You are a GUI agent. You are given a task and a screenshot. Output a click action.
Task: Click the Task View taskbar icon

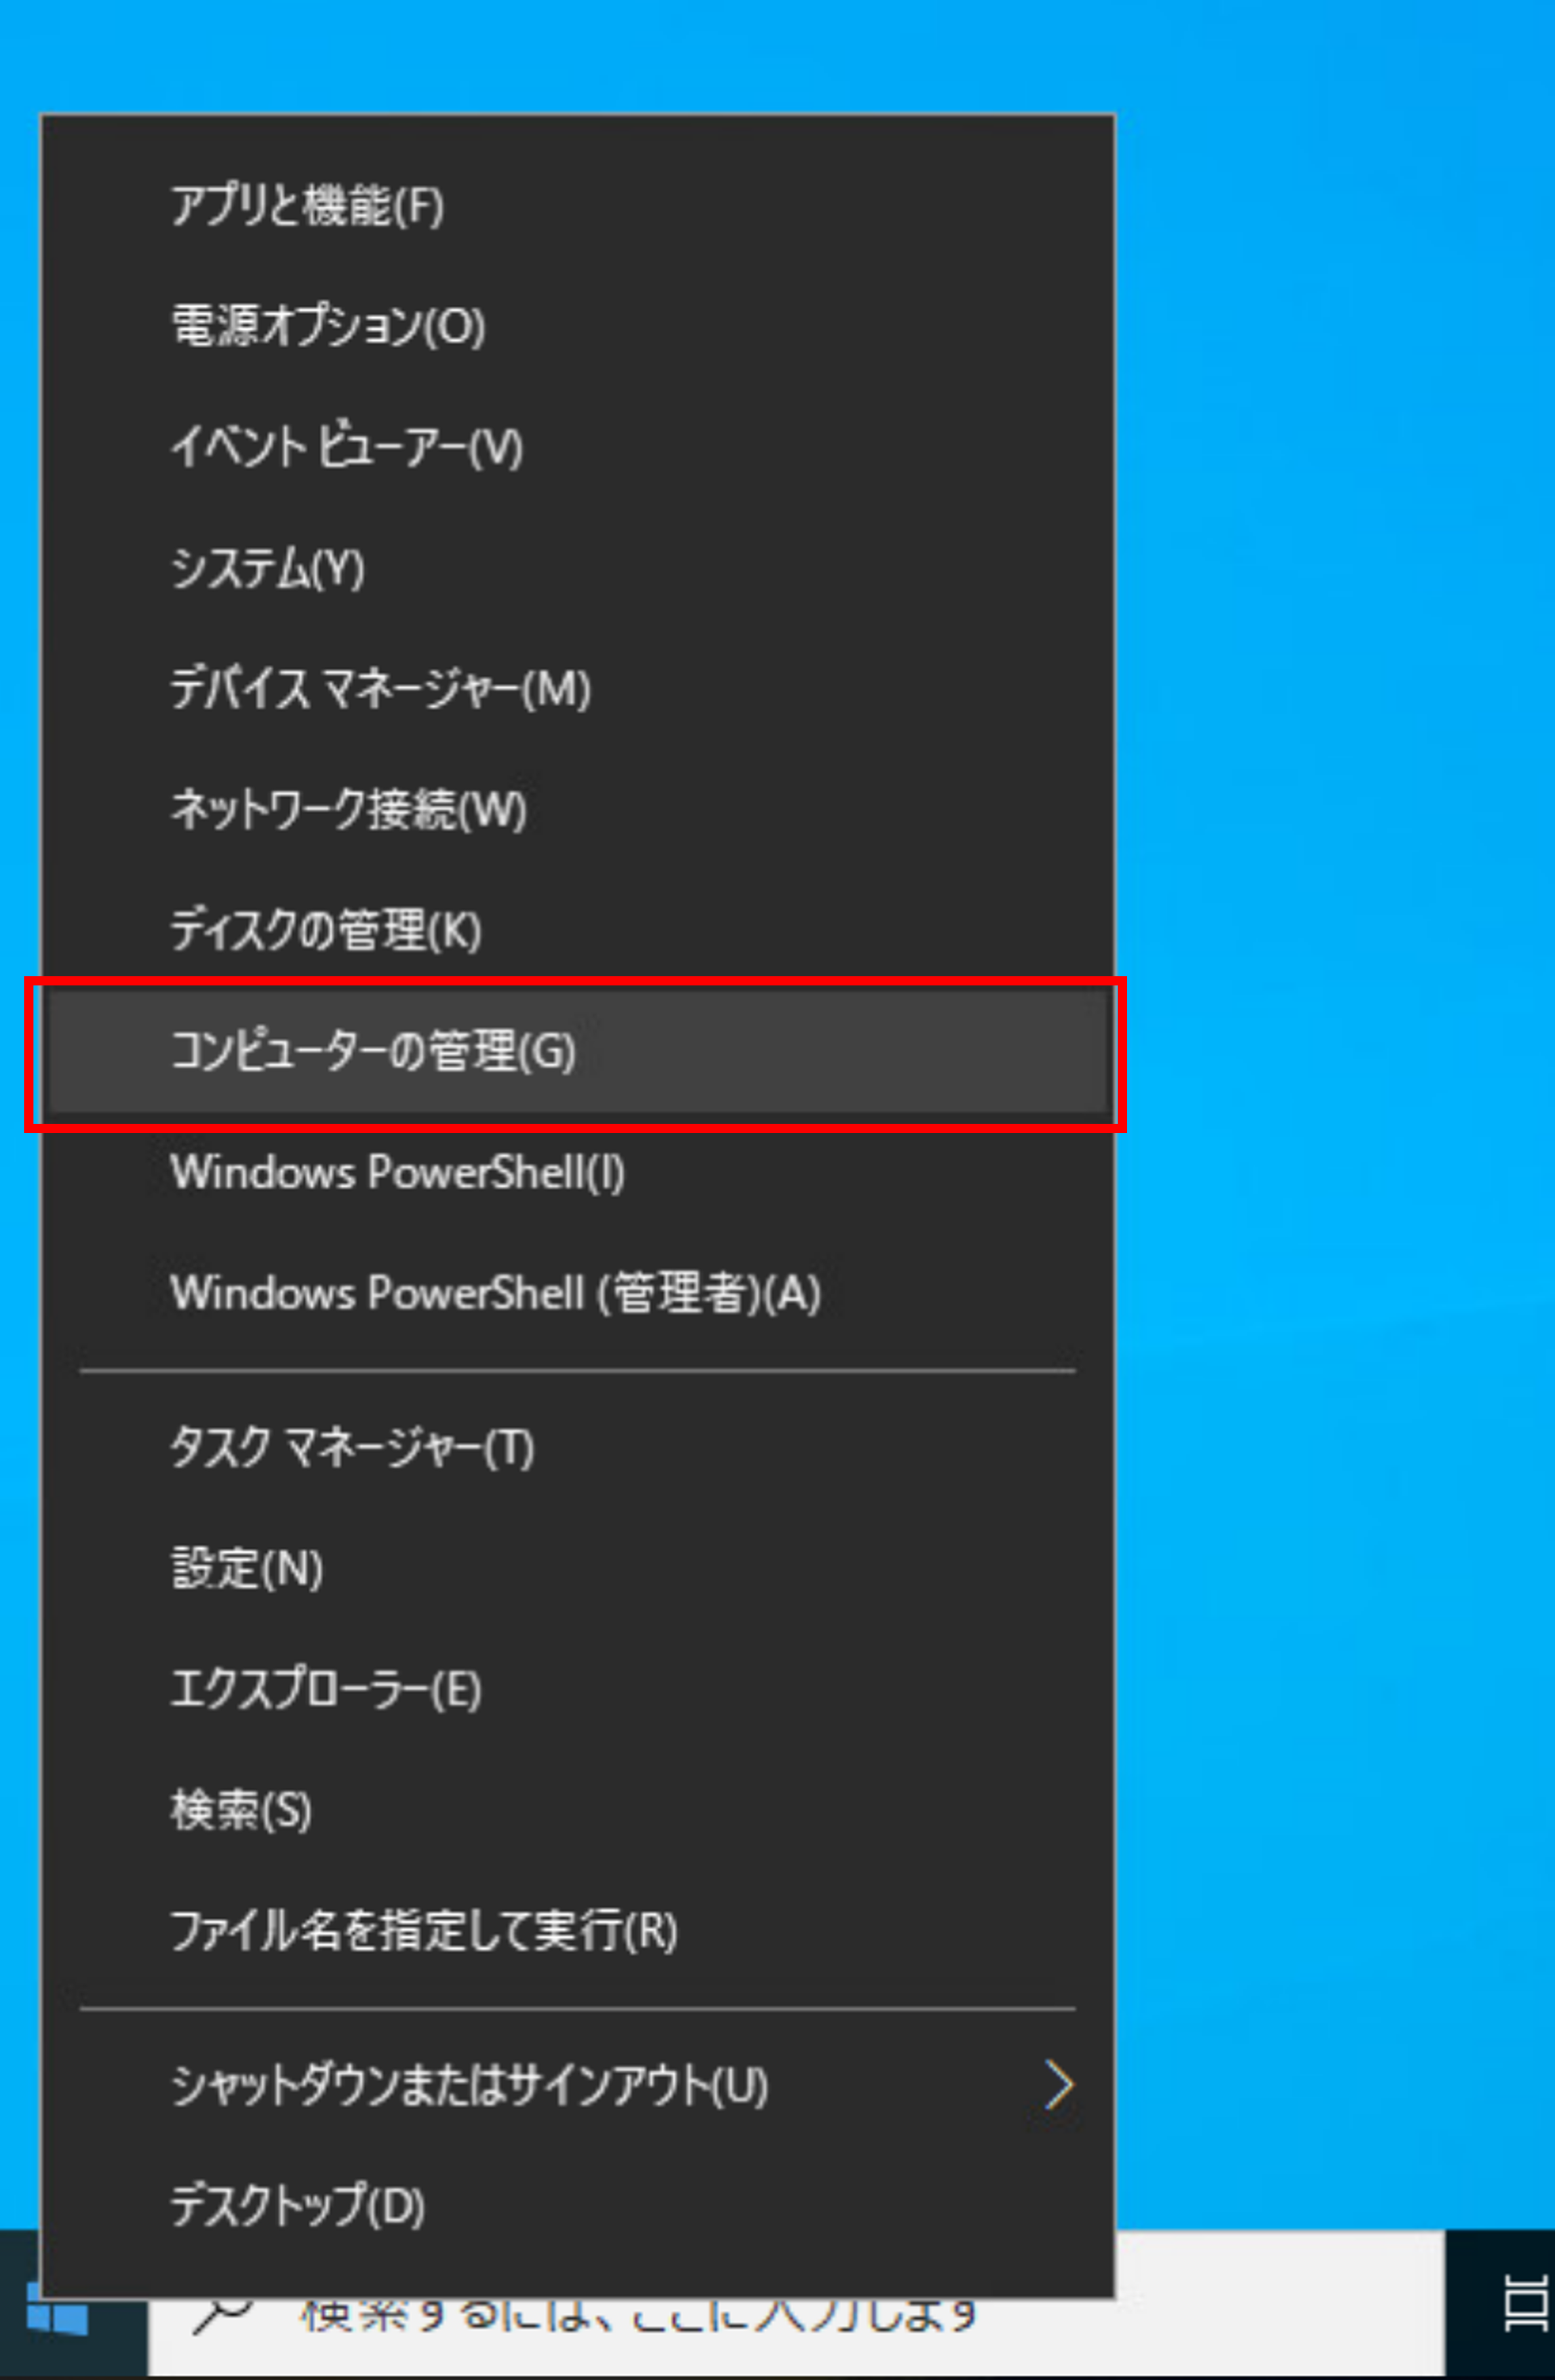point(1525,2304)
